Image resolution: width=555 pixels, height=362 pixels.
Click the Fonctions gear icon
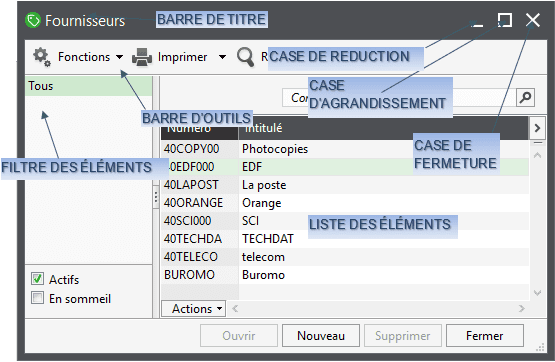click(x=42, y=57)
